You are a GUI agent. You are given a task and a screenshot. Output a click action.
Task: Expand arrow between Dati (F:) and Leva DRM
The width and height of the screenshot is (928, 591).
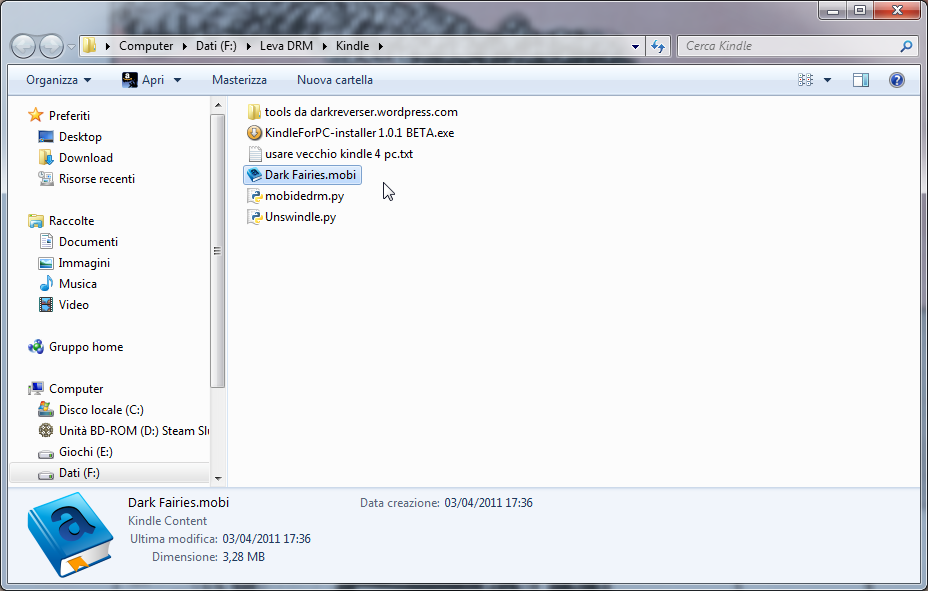point(249,46)
